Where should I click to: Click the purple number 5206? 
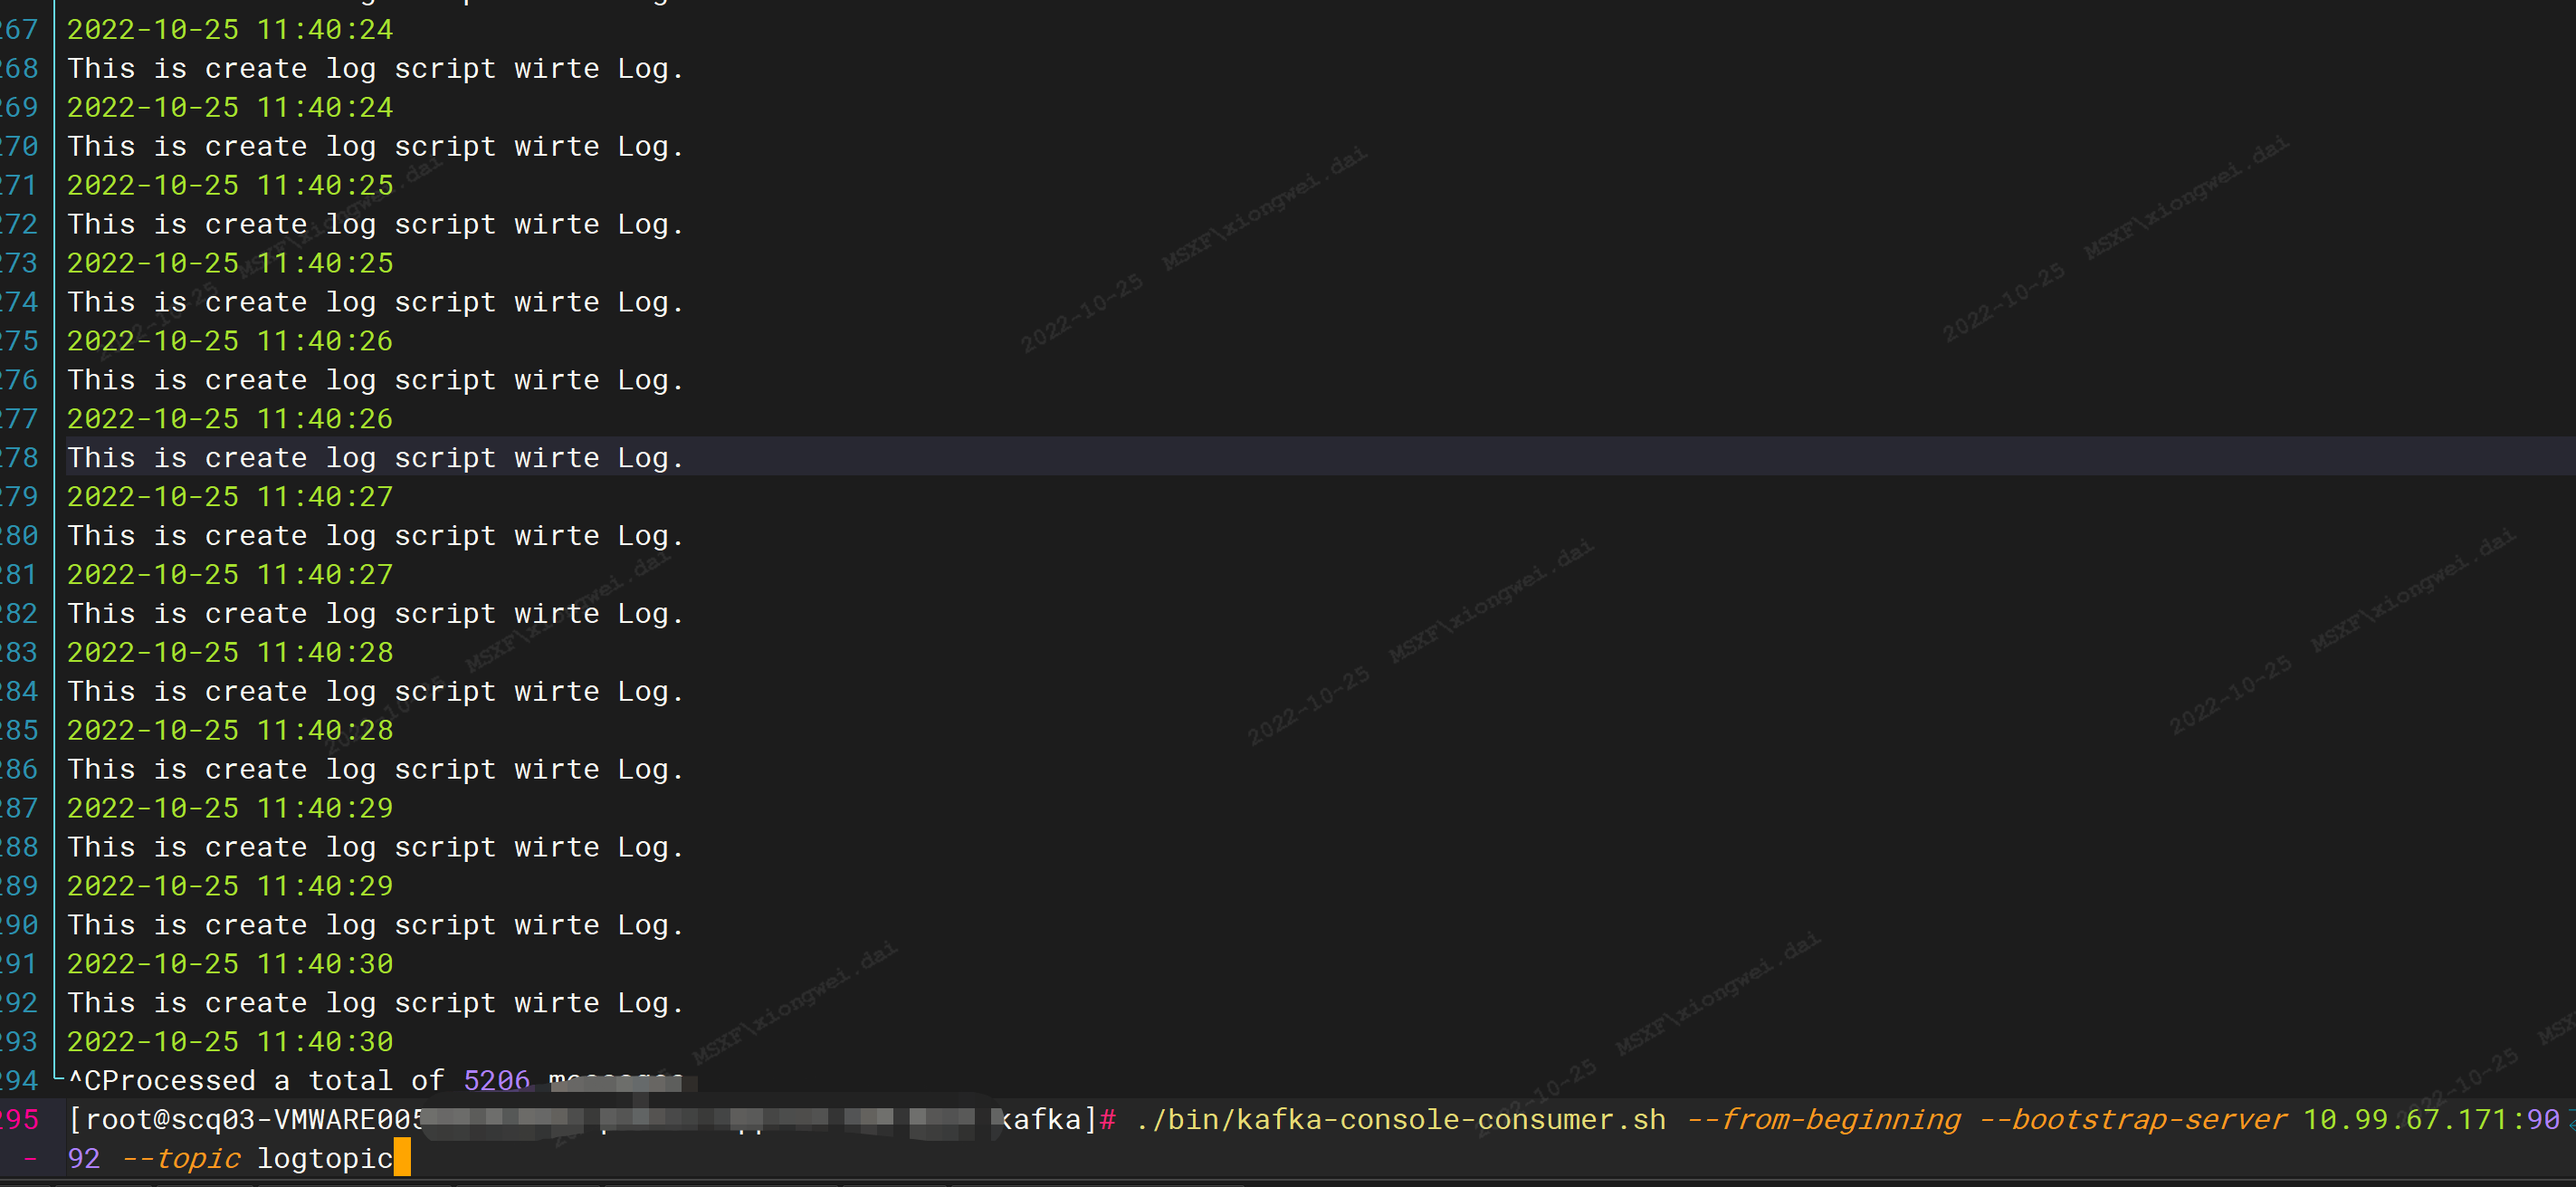click(497, 1081)
